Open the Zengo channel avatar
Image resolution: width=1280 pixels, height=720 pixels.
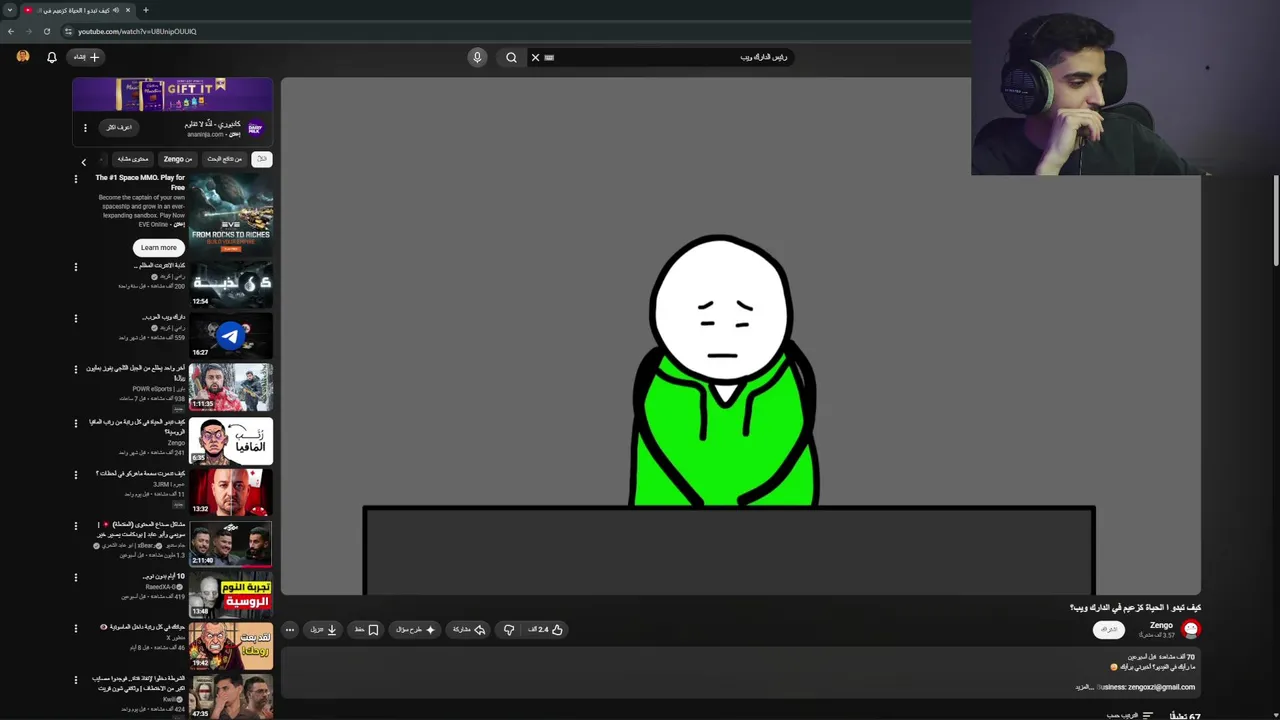point(1190,629)
